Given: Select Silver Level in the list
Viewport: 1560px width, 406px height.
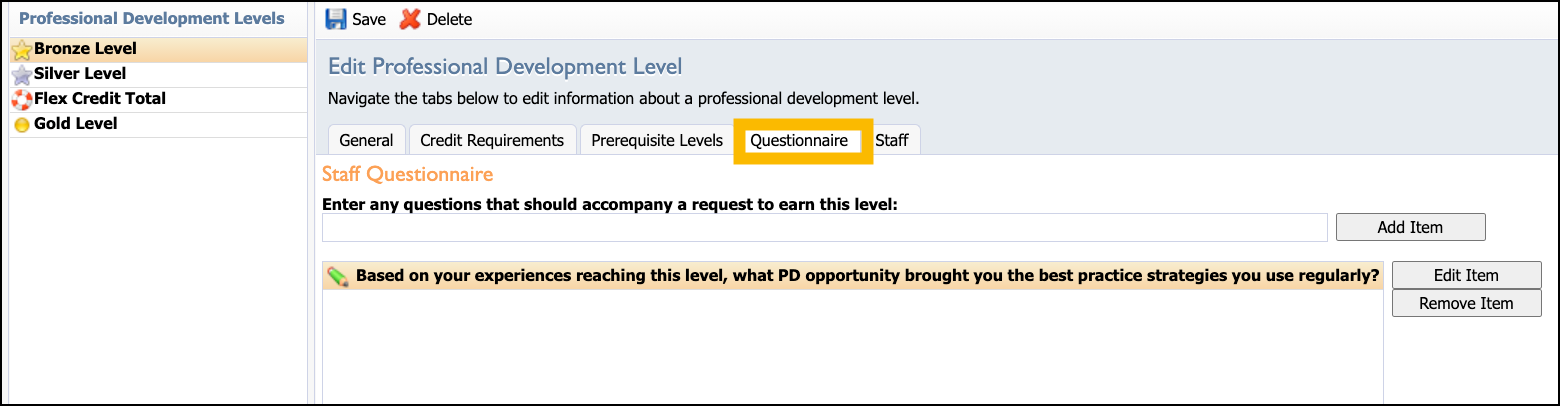Looking at the screenshot, I should coord(158,74).
